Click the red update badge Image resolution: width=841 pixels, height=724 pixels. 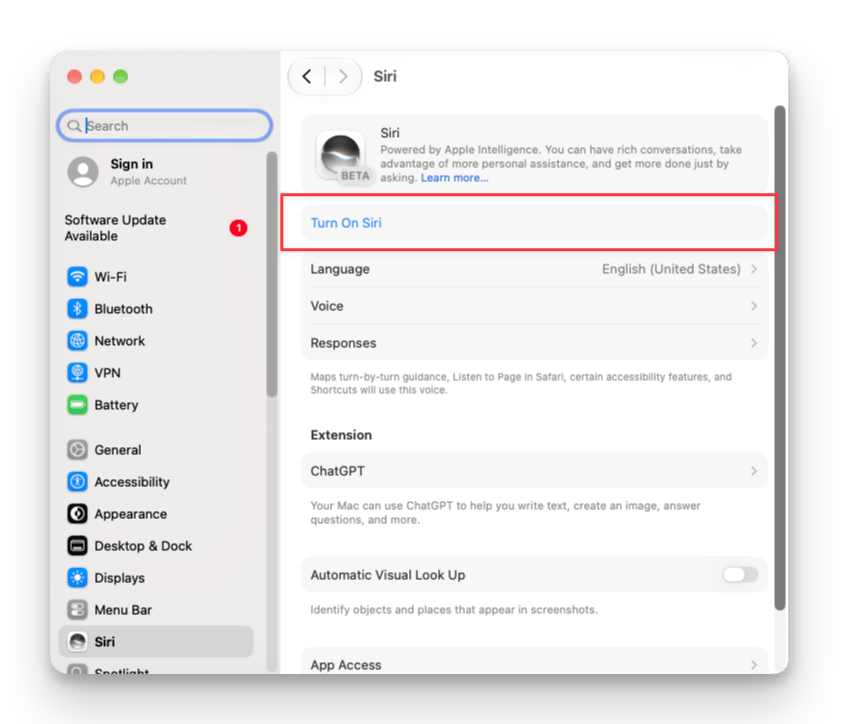click(238, 228)
